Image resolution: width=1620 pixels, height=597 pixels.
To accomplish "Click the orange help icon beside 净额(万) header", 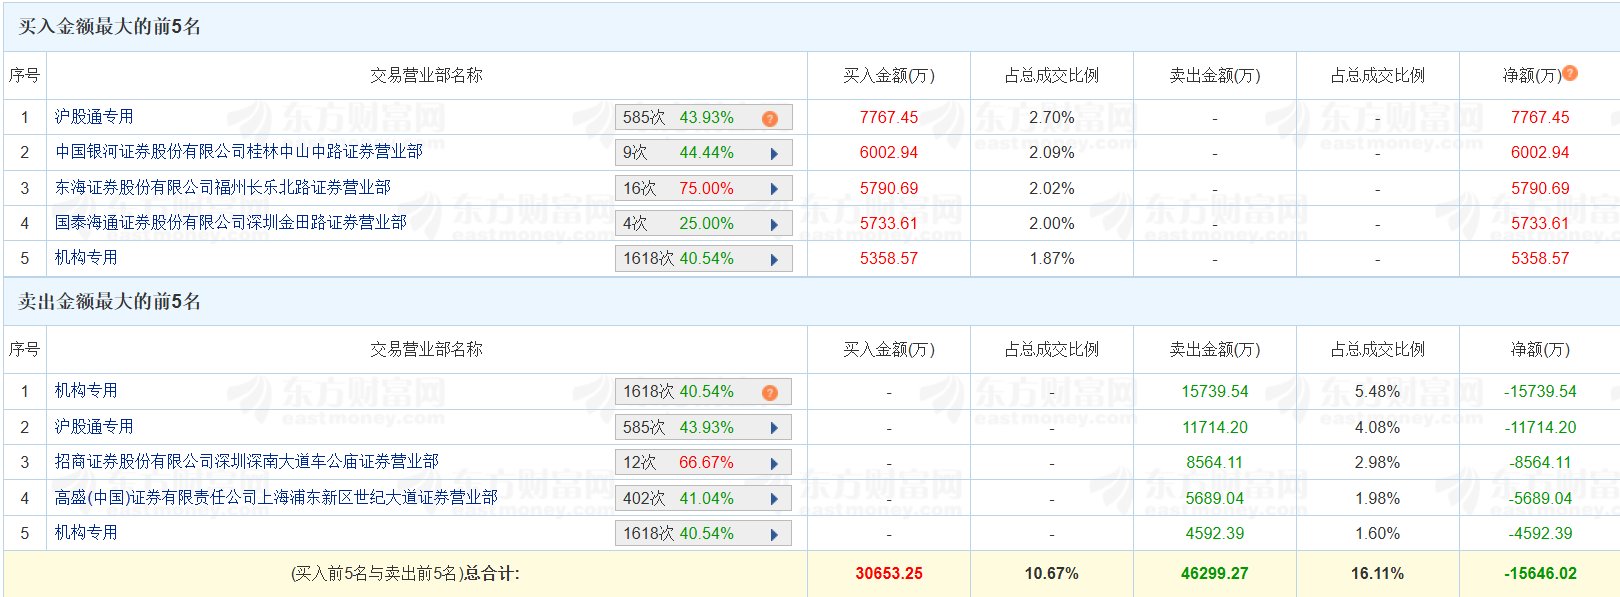I will [x=1570, y=73].
